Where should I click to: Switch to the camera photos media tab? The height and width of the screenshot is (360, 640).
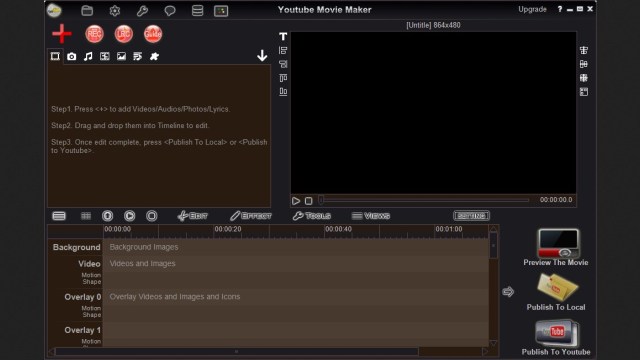point(71,56)
